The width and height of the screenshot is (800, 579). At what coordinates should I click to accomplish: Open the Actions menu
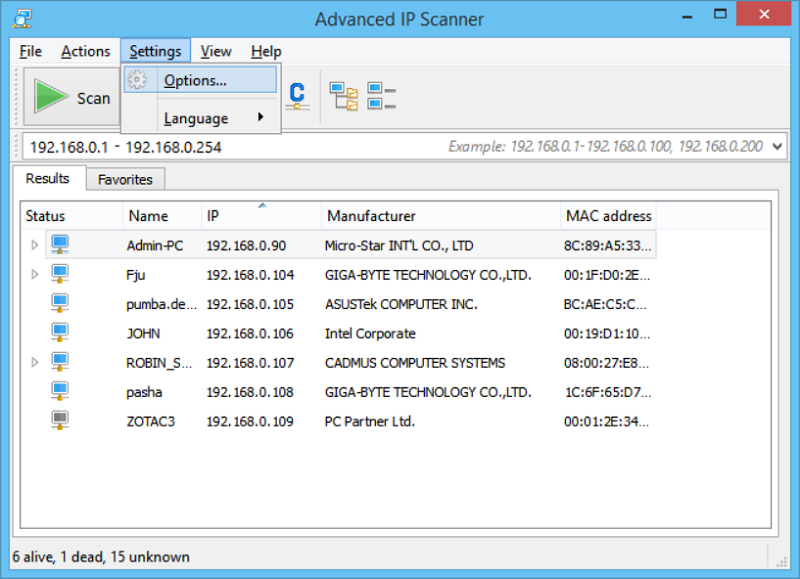point(85,51)
